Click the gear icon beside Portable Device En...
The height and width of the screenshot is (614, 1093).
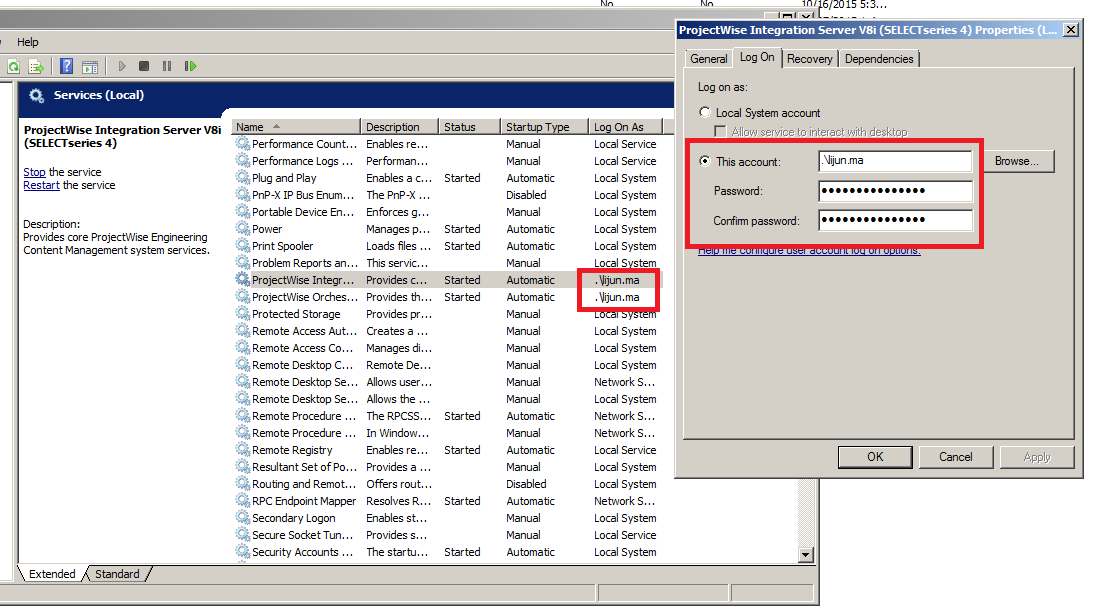(x=243, y=211)
